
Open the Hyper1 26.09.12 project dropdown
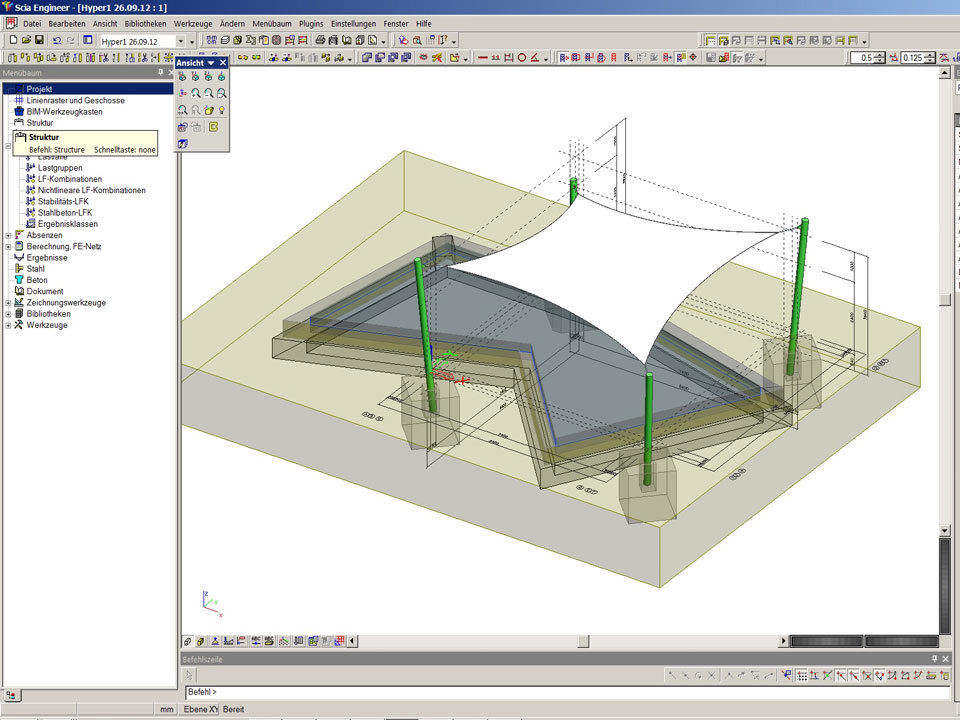tap(180, 41)
